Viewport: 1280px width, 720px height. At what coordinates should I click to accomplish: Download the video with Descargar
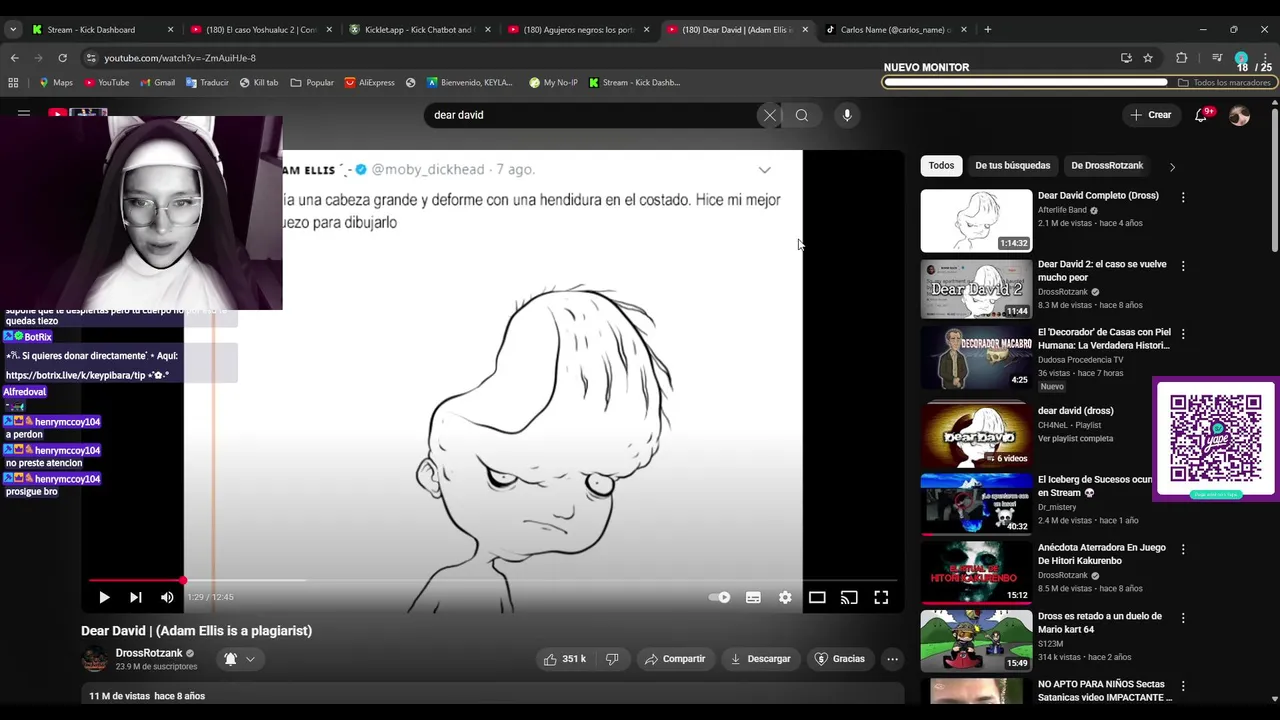[760, 659]
